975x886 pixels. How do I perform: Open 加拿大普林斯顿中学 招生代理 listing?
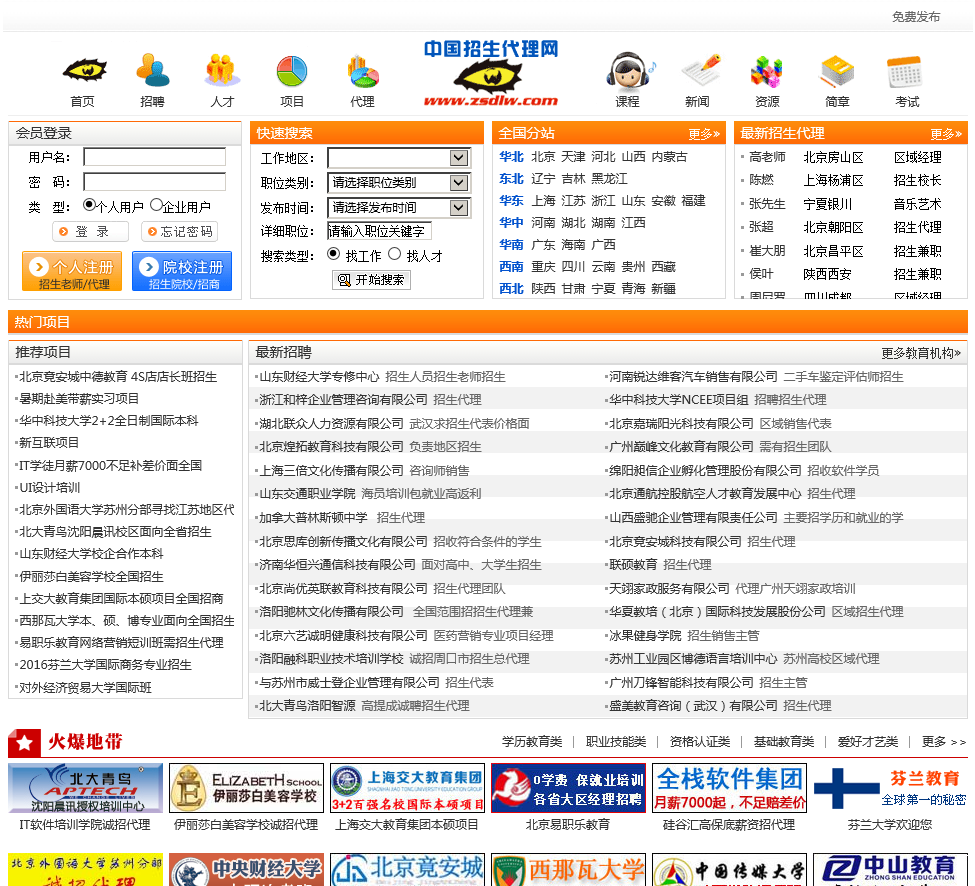[342, 517]
